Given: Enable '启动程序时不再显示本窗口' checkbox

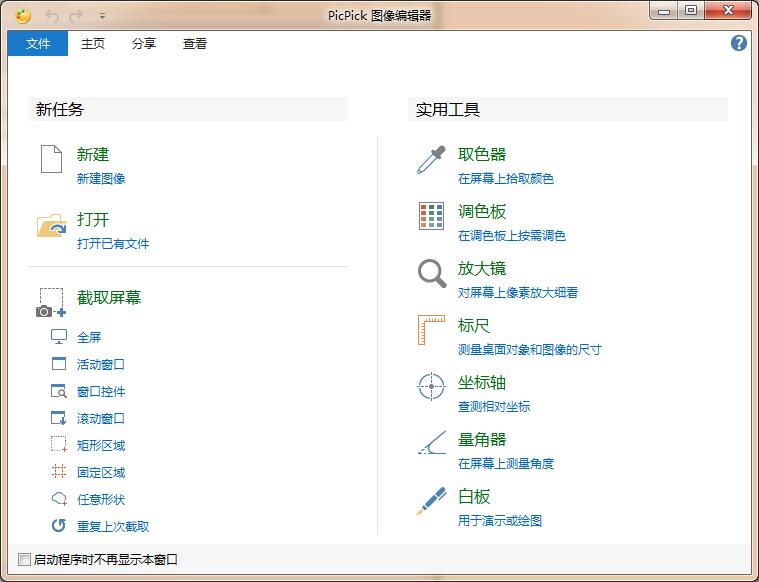Looking at the screenshot, I should click(24, 560).
